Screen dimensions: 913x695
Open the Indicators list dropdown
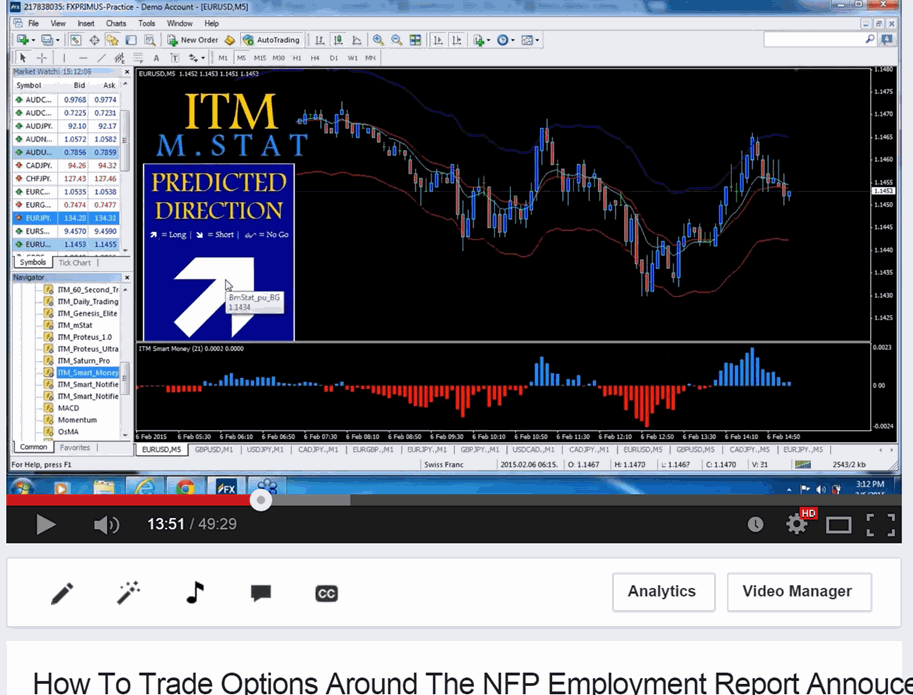click(x=482, y=40)
